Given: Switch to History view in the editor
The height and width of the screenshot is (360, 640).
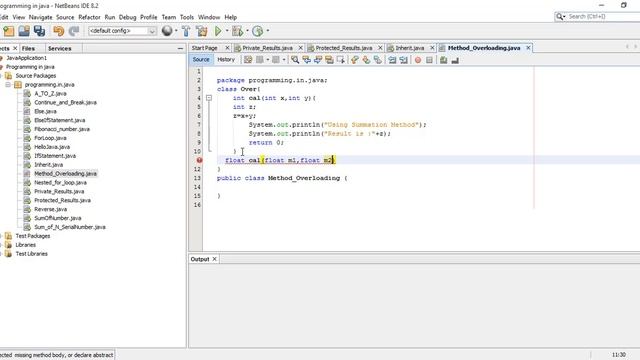Looking at the screenshot, I should coord(226,60).
